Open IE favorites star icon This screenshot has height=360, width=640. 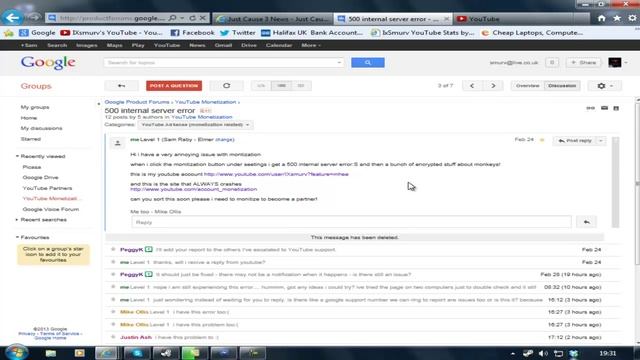617,18
